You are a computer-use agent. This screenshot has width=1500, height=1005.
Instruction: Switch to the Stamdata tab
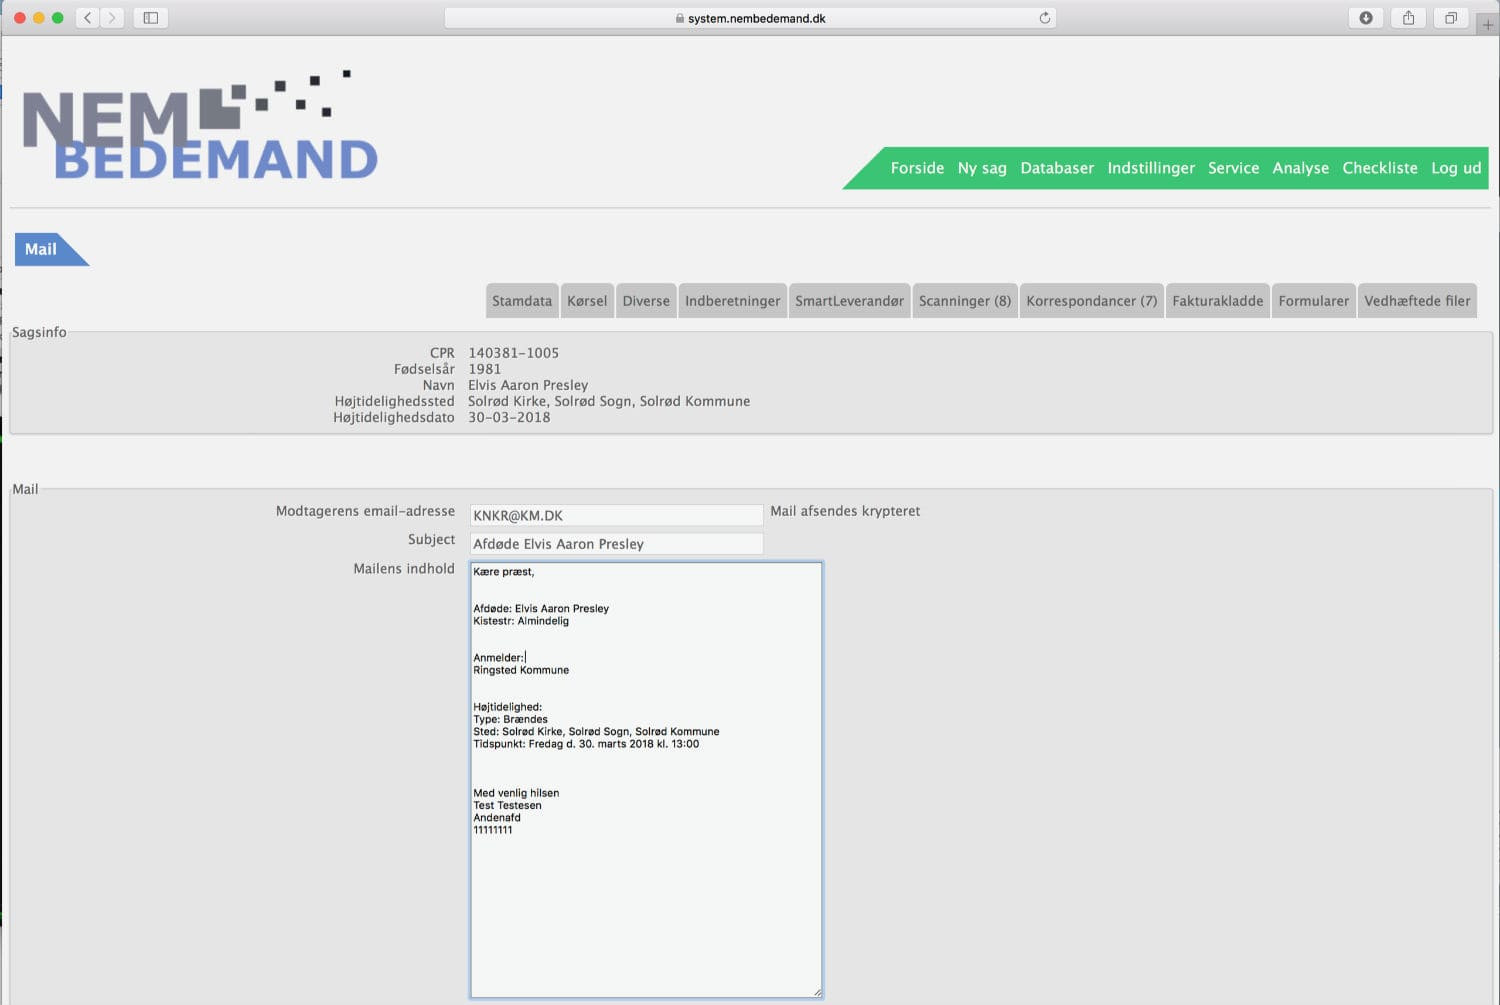522,301
